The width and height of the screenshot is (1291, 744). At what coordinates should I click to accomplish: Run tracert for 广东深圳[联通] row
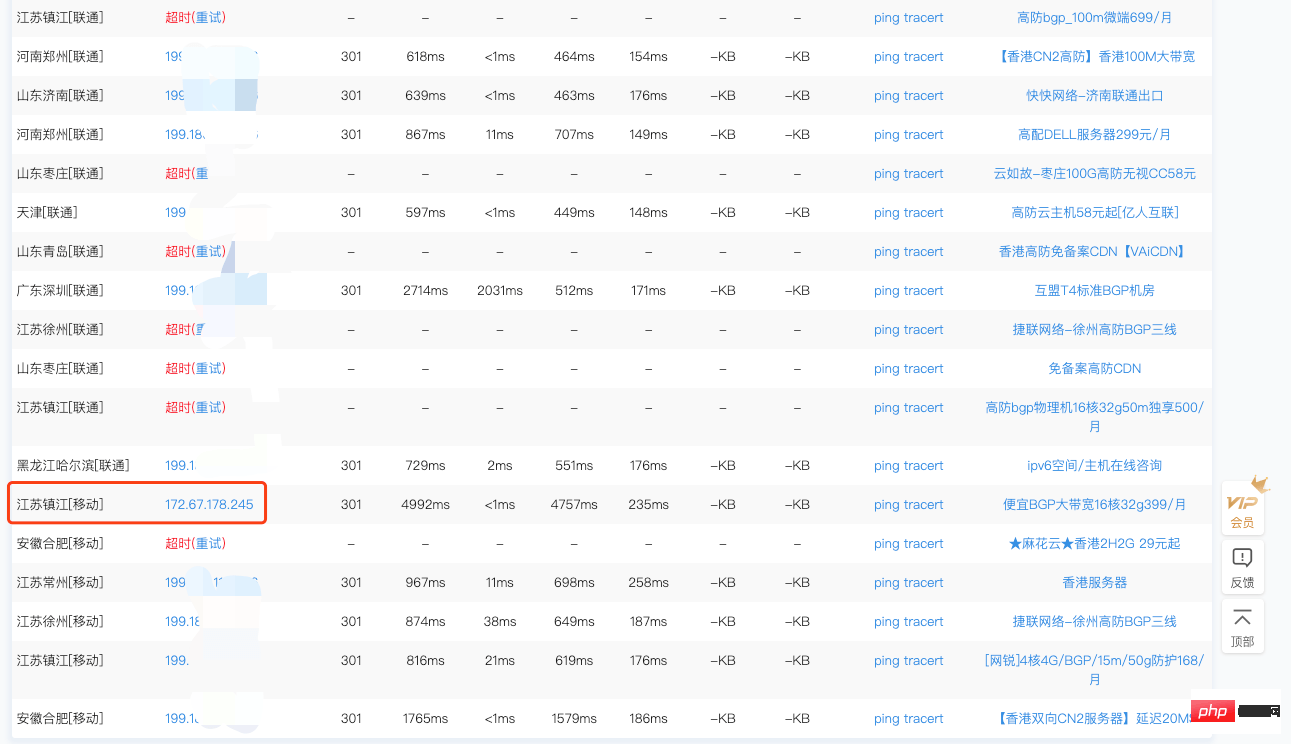click(x=923, y=291)
